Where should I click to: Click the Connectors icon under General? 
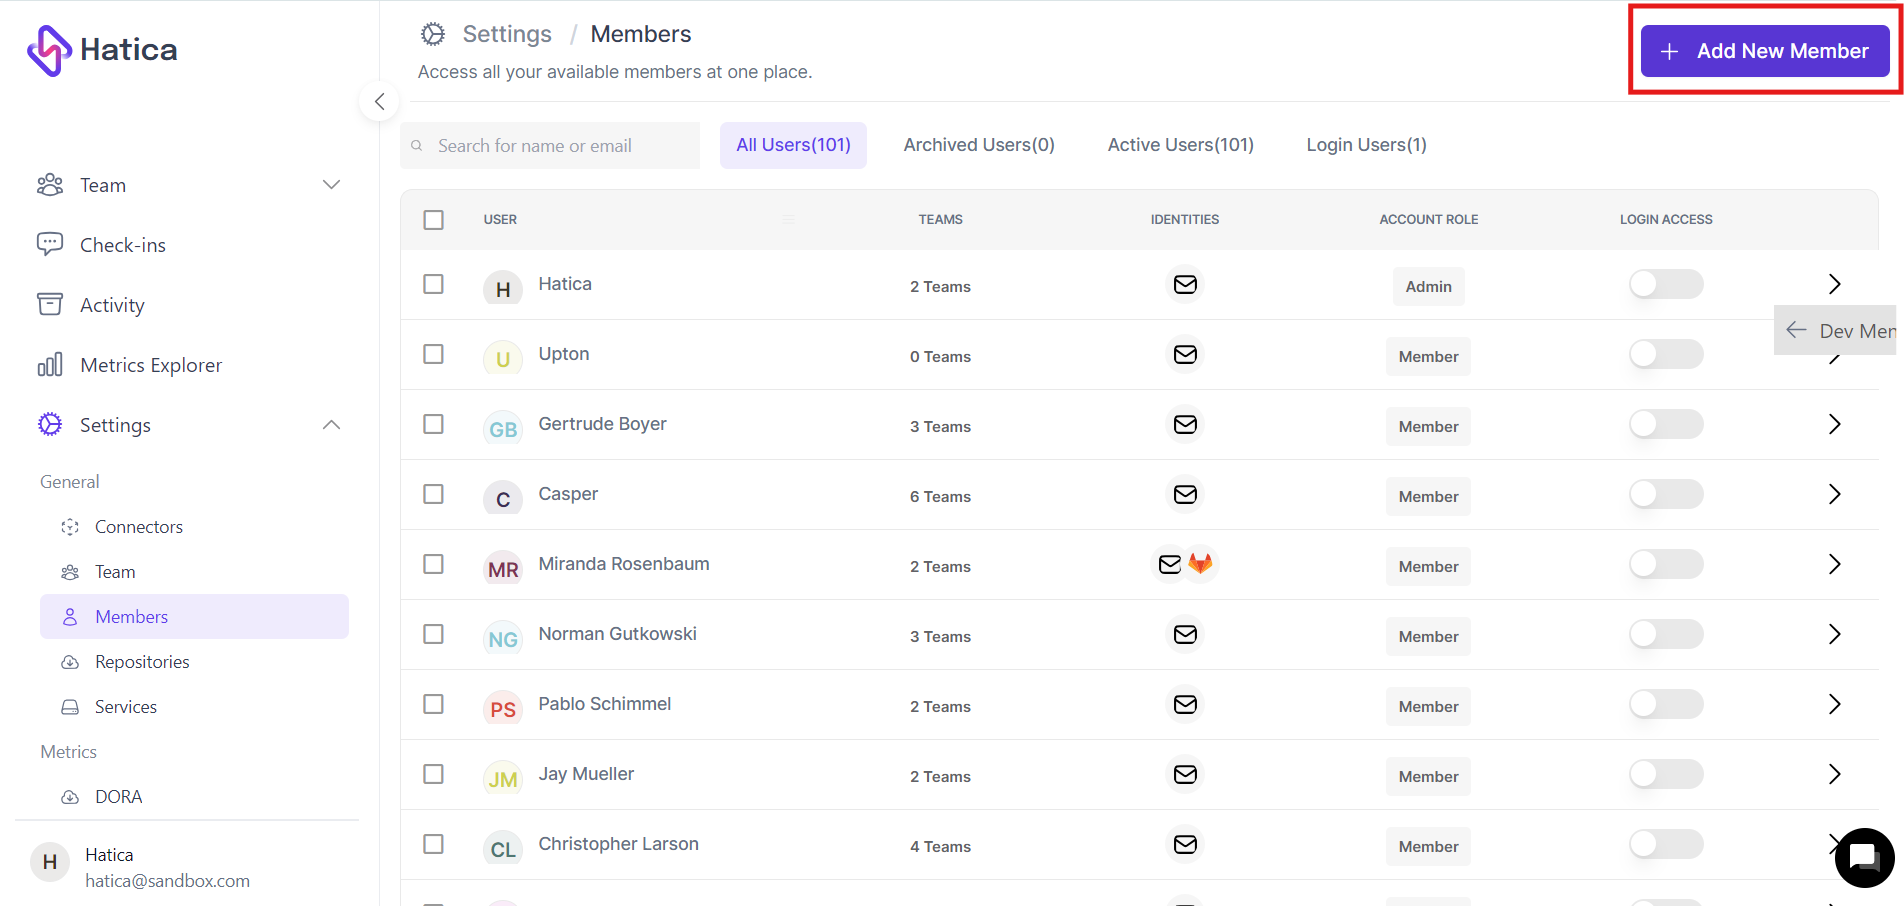tap(70, 527)
